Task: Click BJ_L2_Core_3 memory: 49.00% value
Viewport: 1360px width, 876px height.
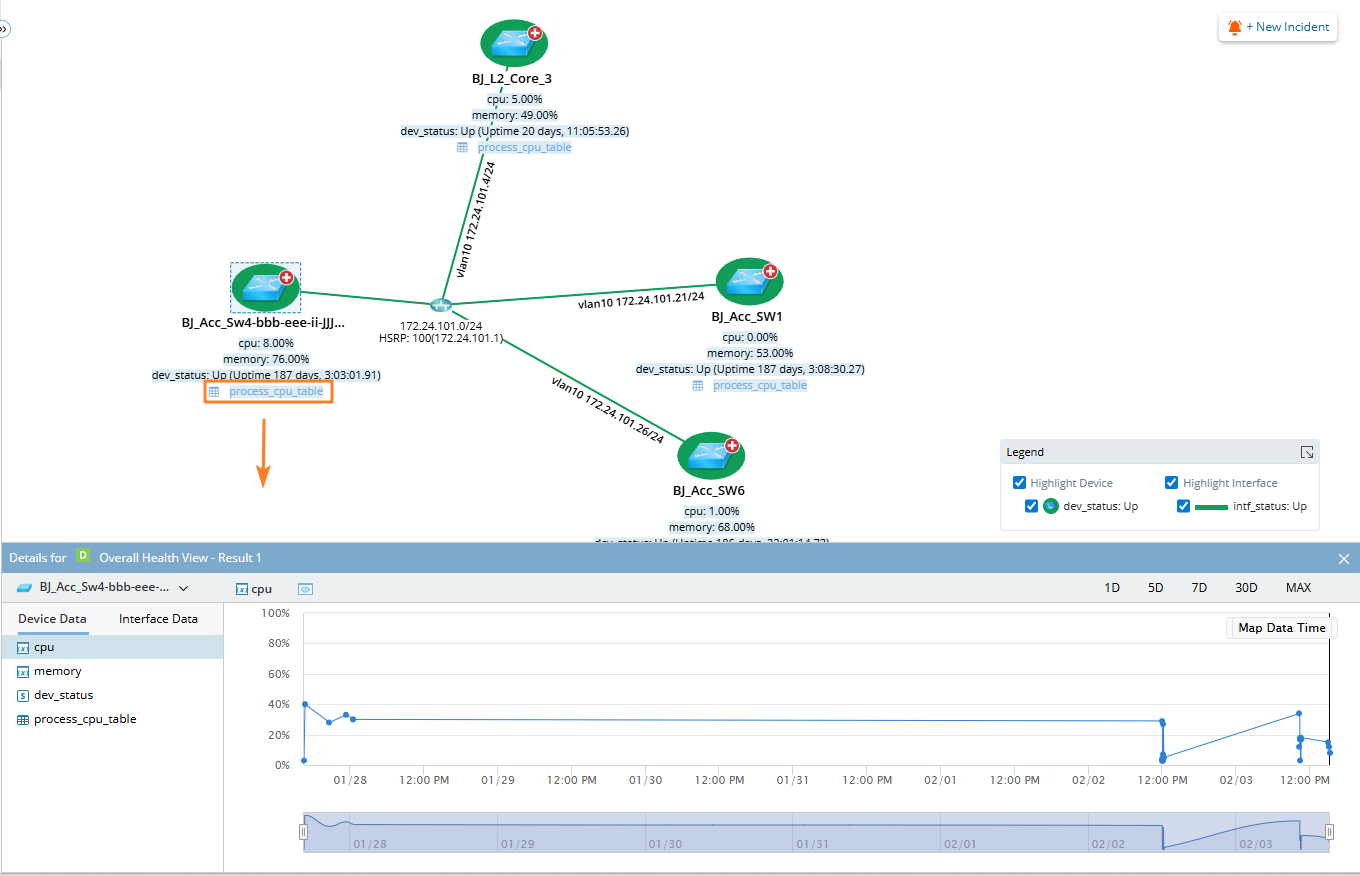Action: pos(514,115)
